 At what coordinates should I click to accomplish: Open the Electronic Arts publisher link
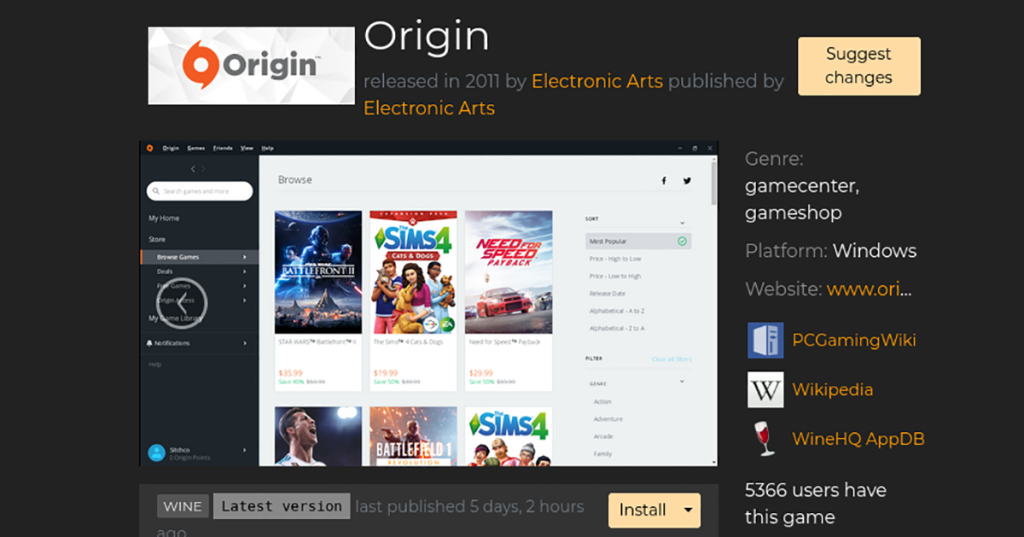point(429,108)
